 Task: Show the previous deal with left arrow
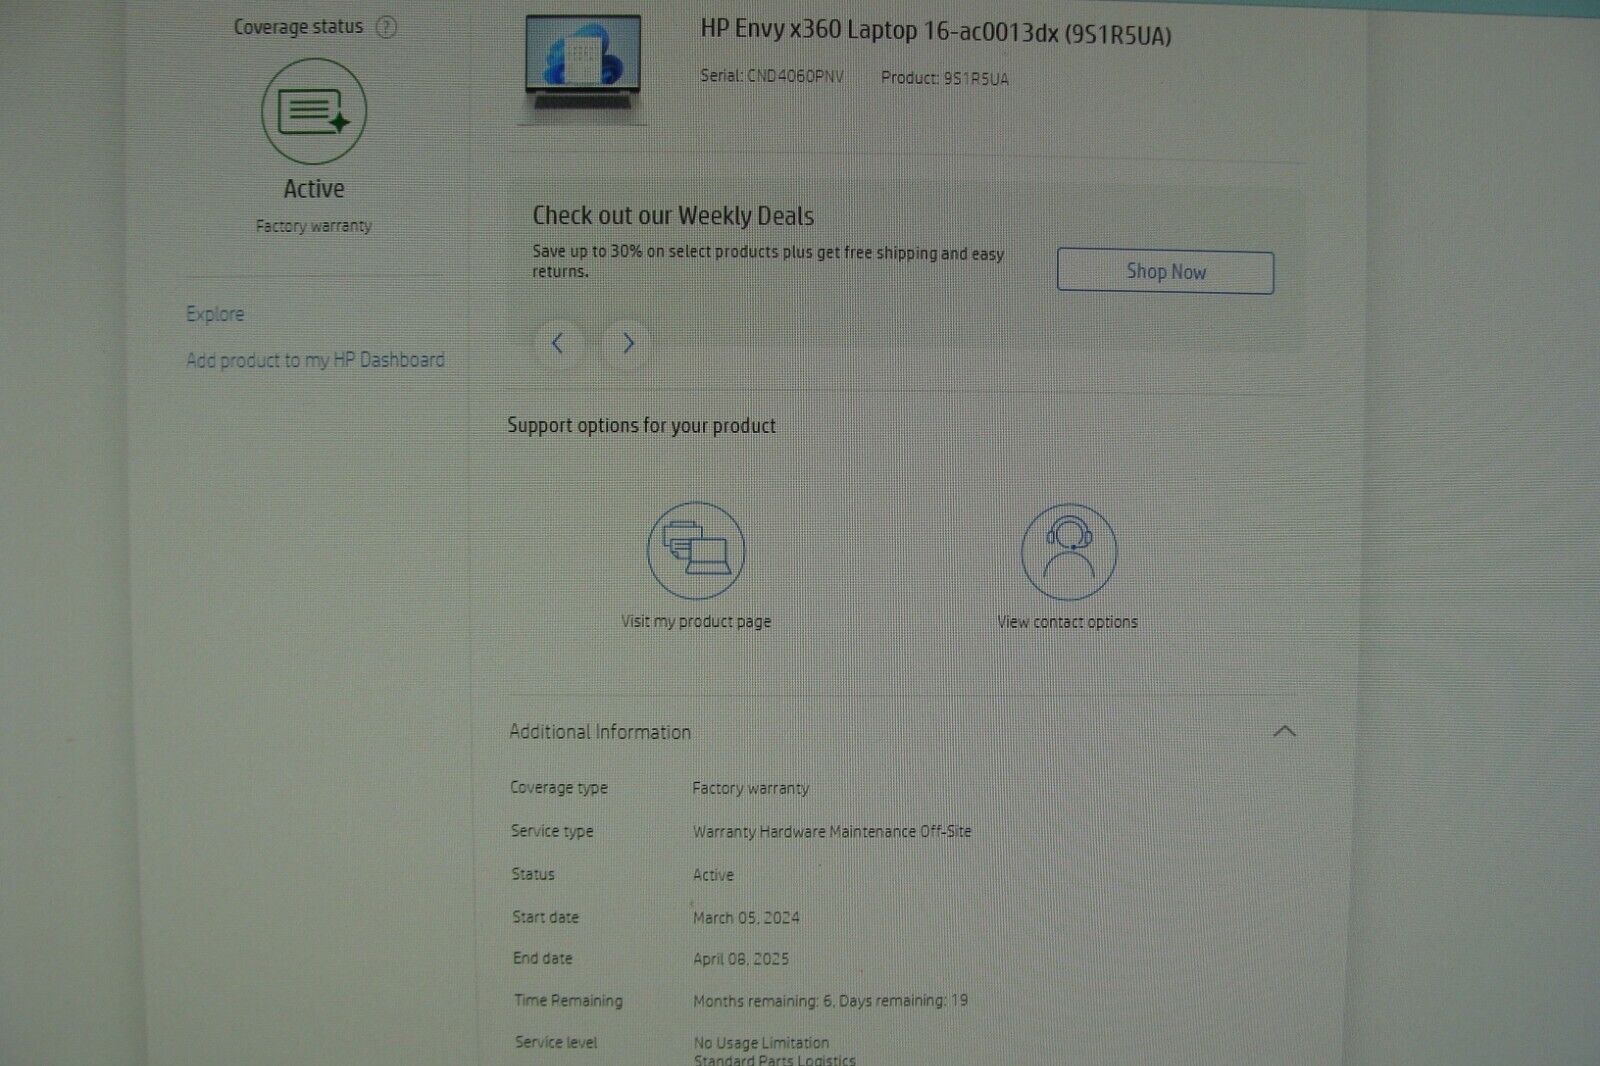(558, 343)
